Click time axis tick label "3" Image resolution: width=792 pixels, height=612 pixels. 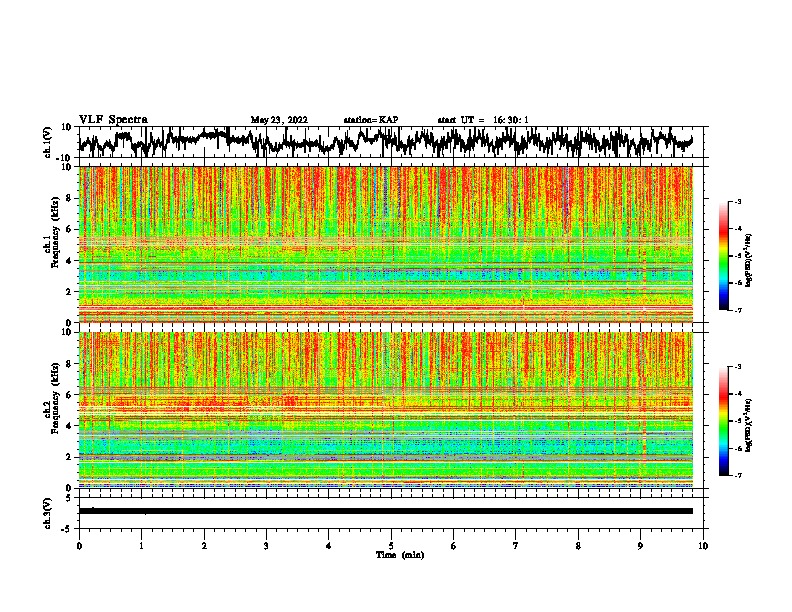coord(266,546)
